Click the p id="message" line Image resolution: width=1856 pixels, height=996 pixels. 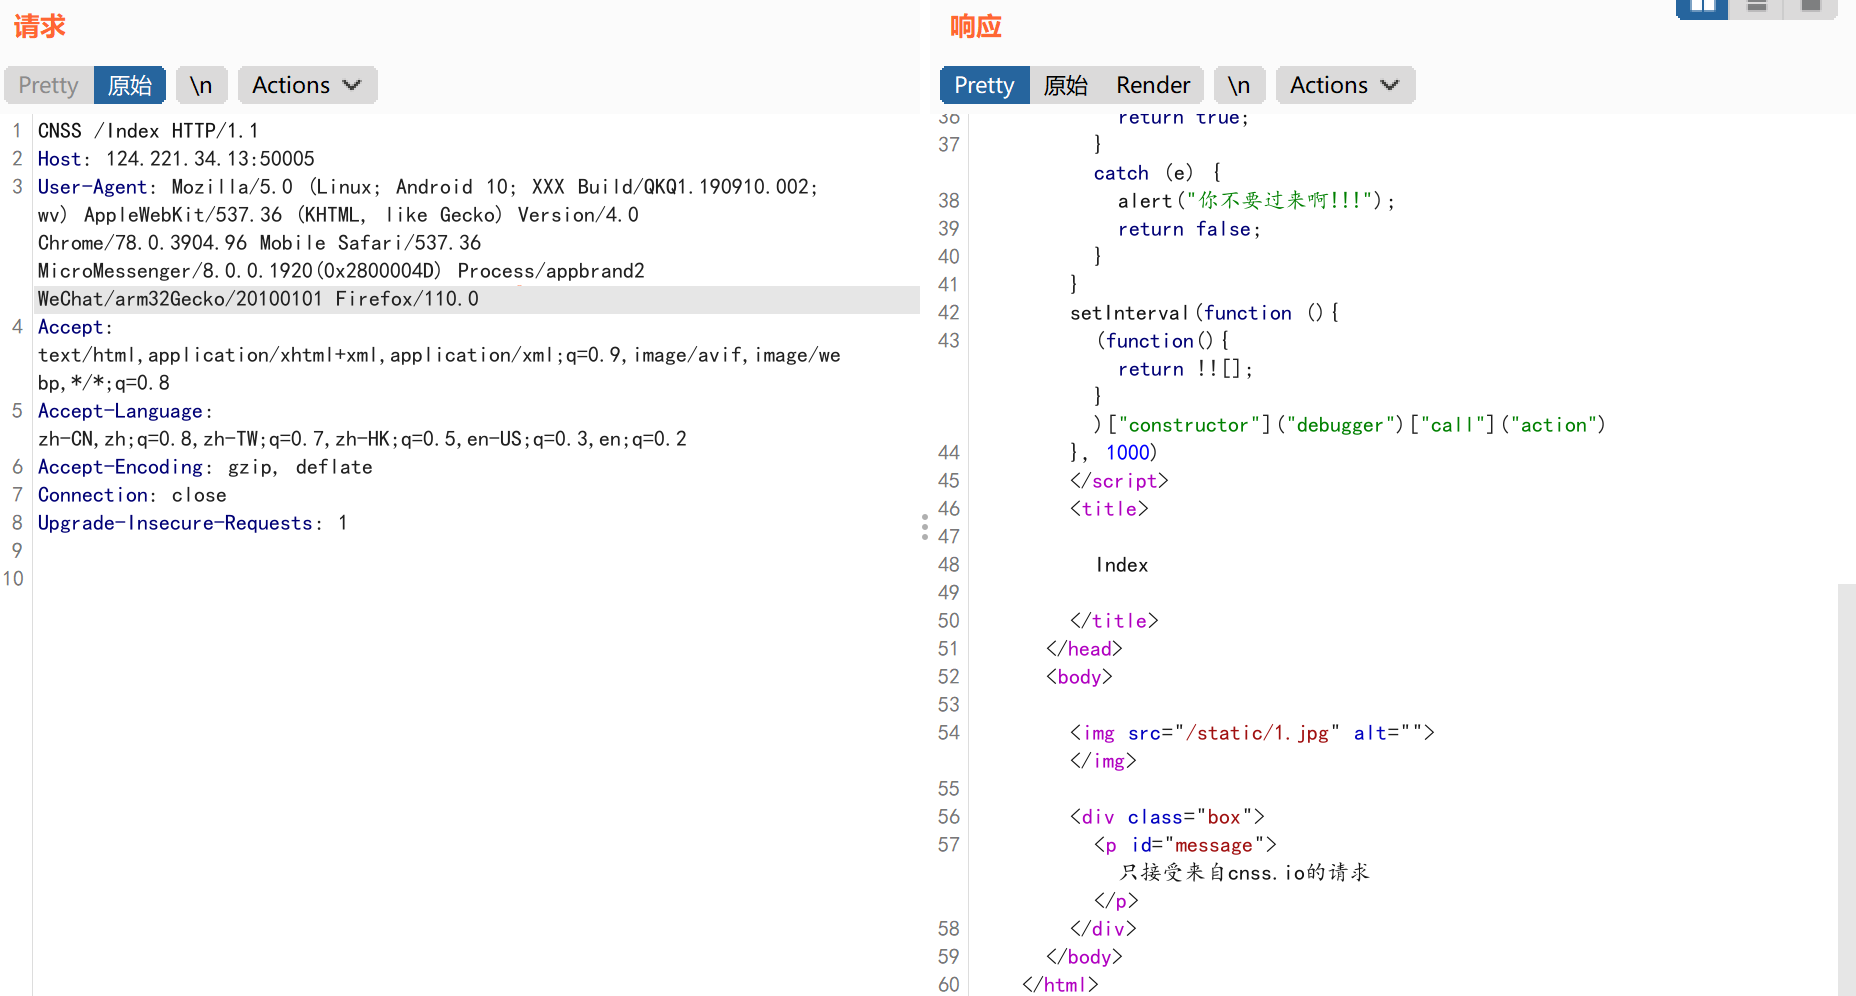[1185, 845]
